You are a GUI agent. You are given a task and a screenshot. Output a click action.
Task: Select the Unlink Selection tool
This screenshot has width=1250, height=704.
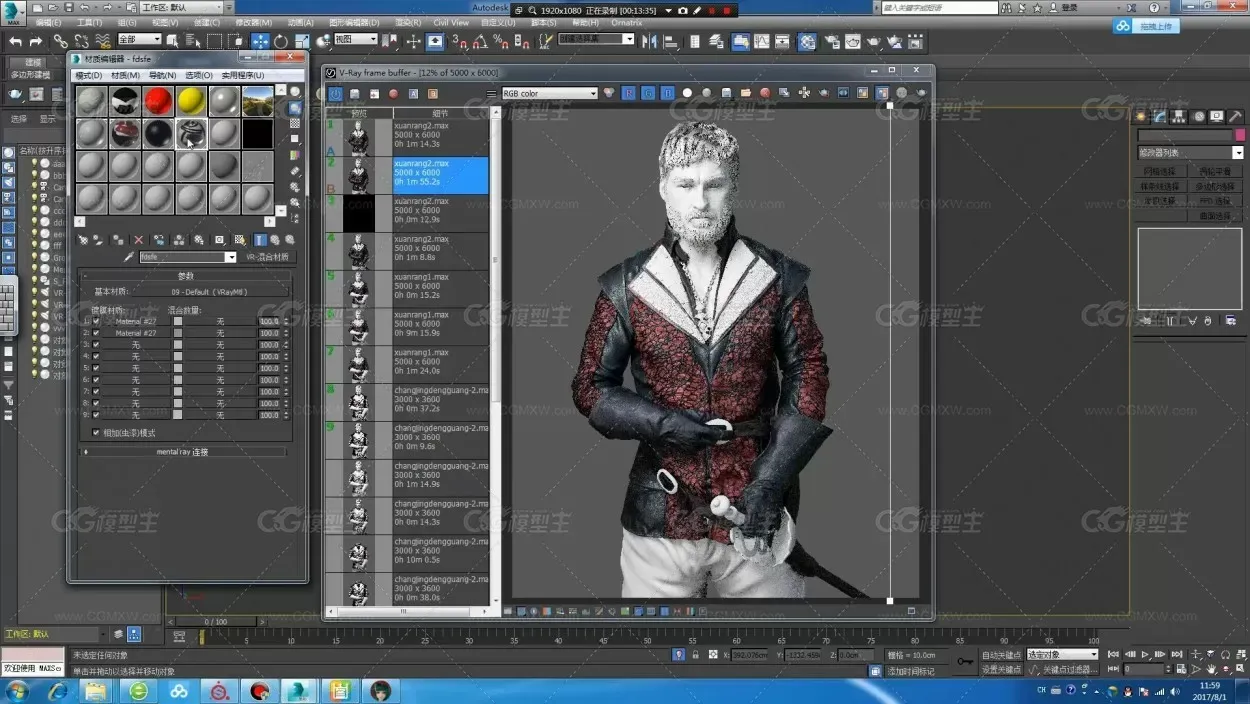(81, 41)
